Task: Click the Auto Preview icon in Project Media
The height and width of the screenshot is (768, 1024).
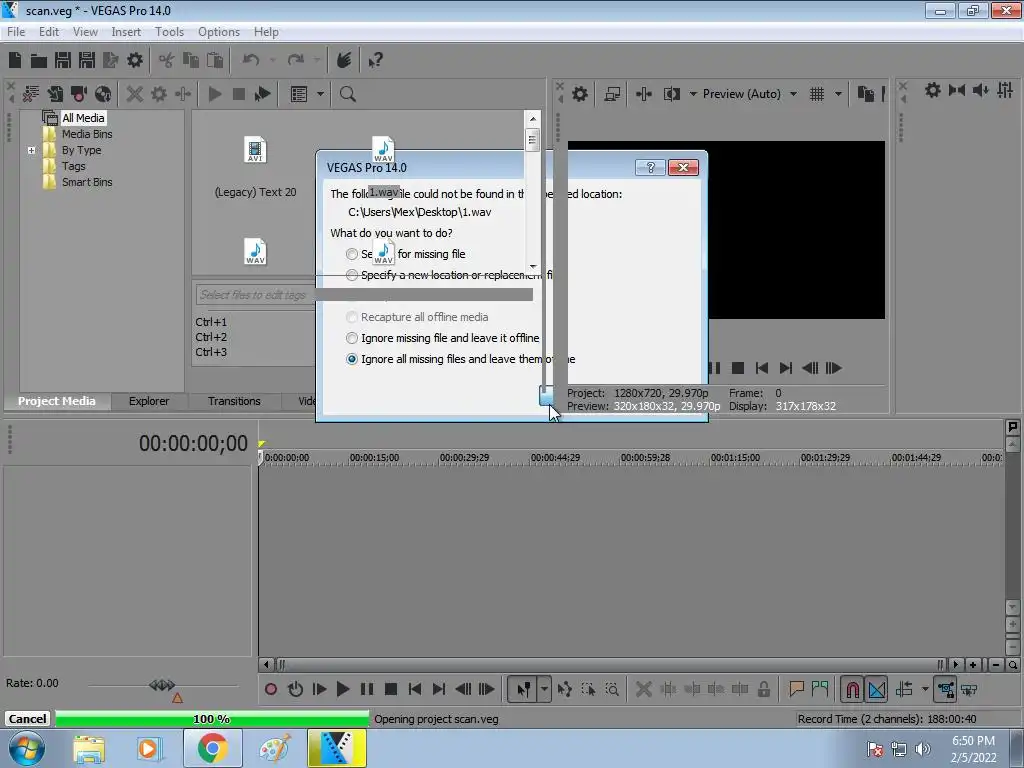Action: [x=263, y=94]
